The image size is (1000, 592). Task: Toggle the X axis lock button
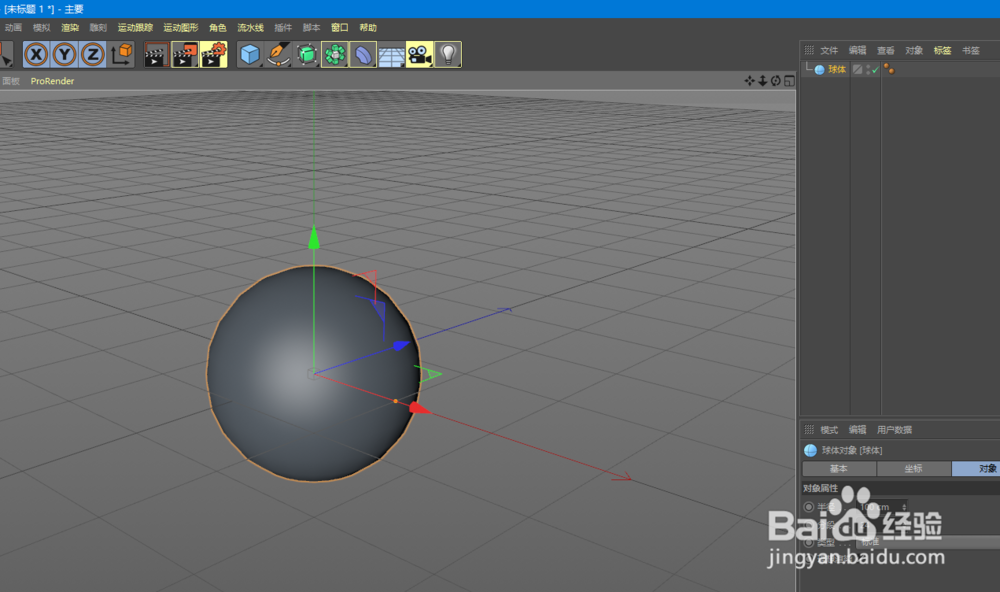(x=36, y=54)
